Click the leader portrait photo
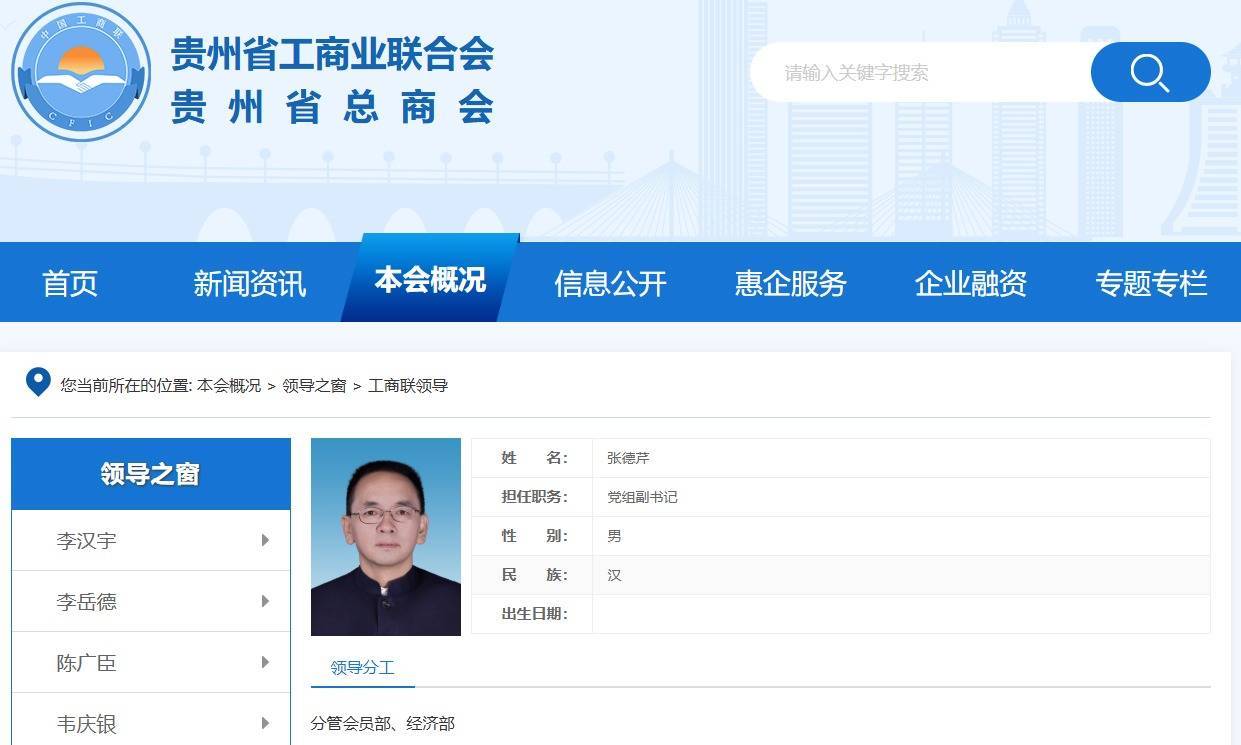Screen dimensions: 1241x745 [x=386, y=536]
